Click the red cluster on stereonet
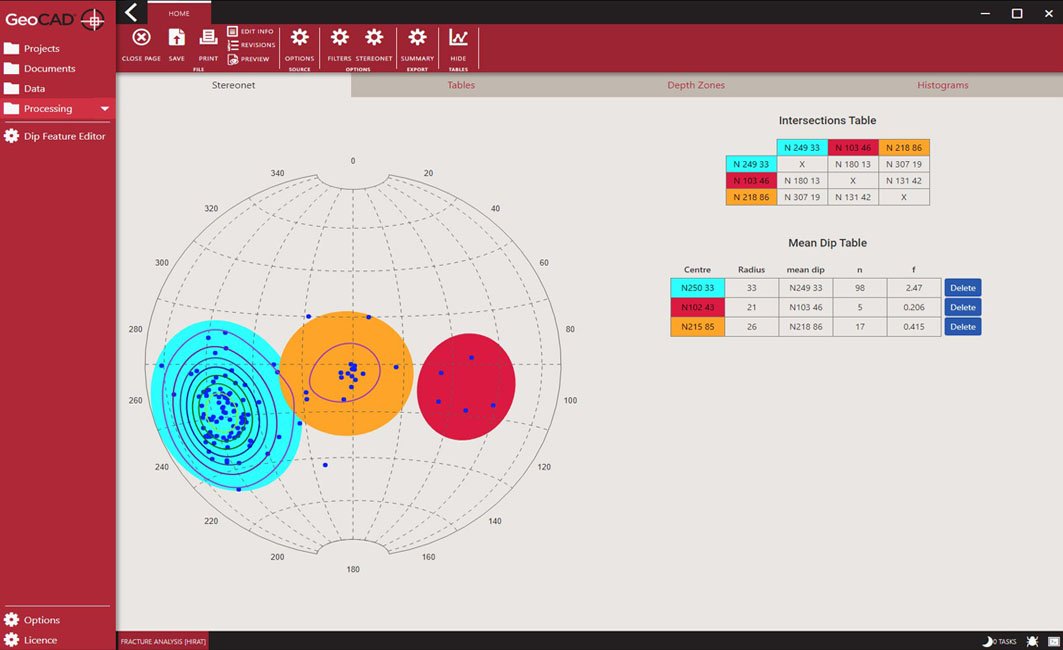 coord(466,386)
